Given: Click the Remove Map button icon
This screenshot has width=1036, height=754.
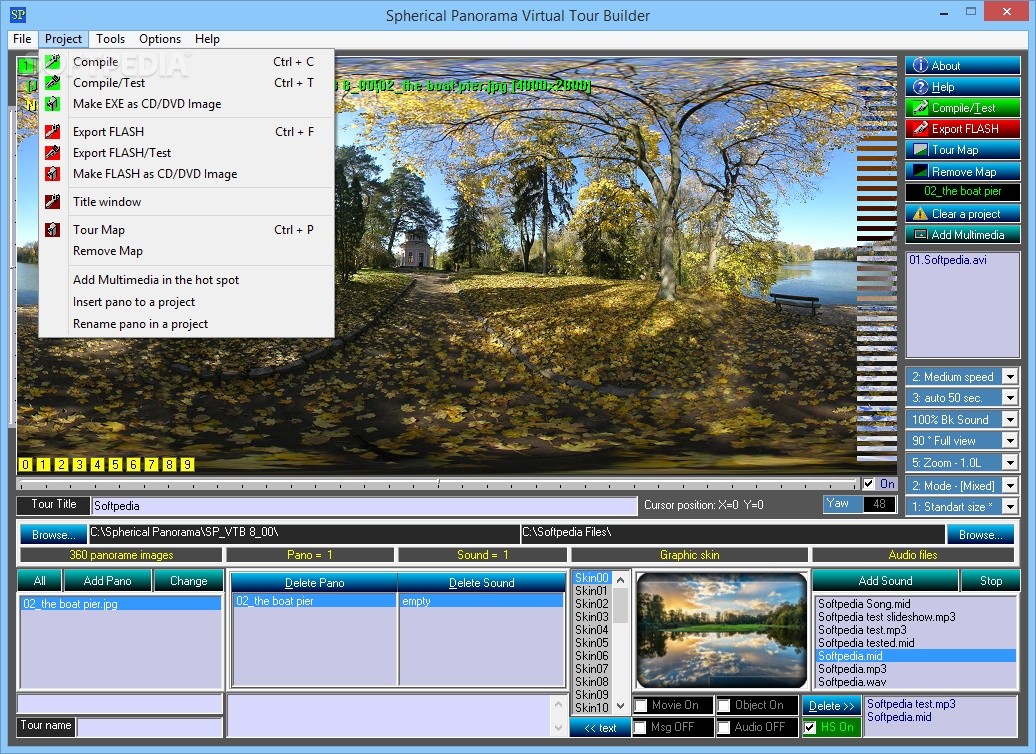Looking at the screenshot, I should coord(920,171).
